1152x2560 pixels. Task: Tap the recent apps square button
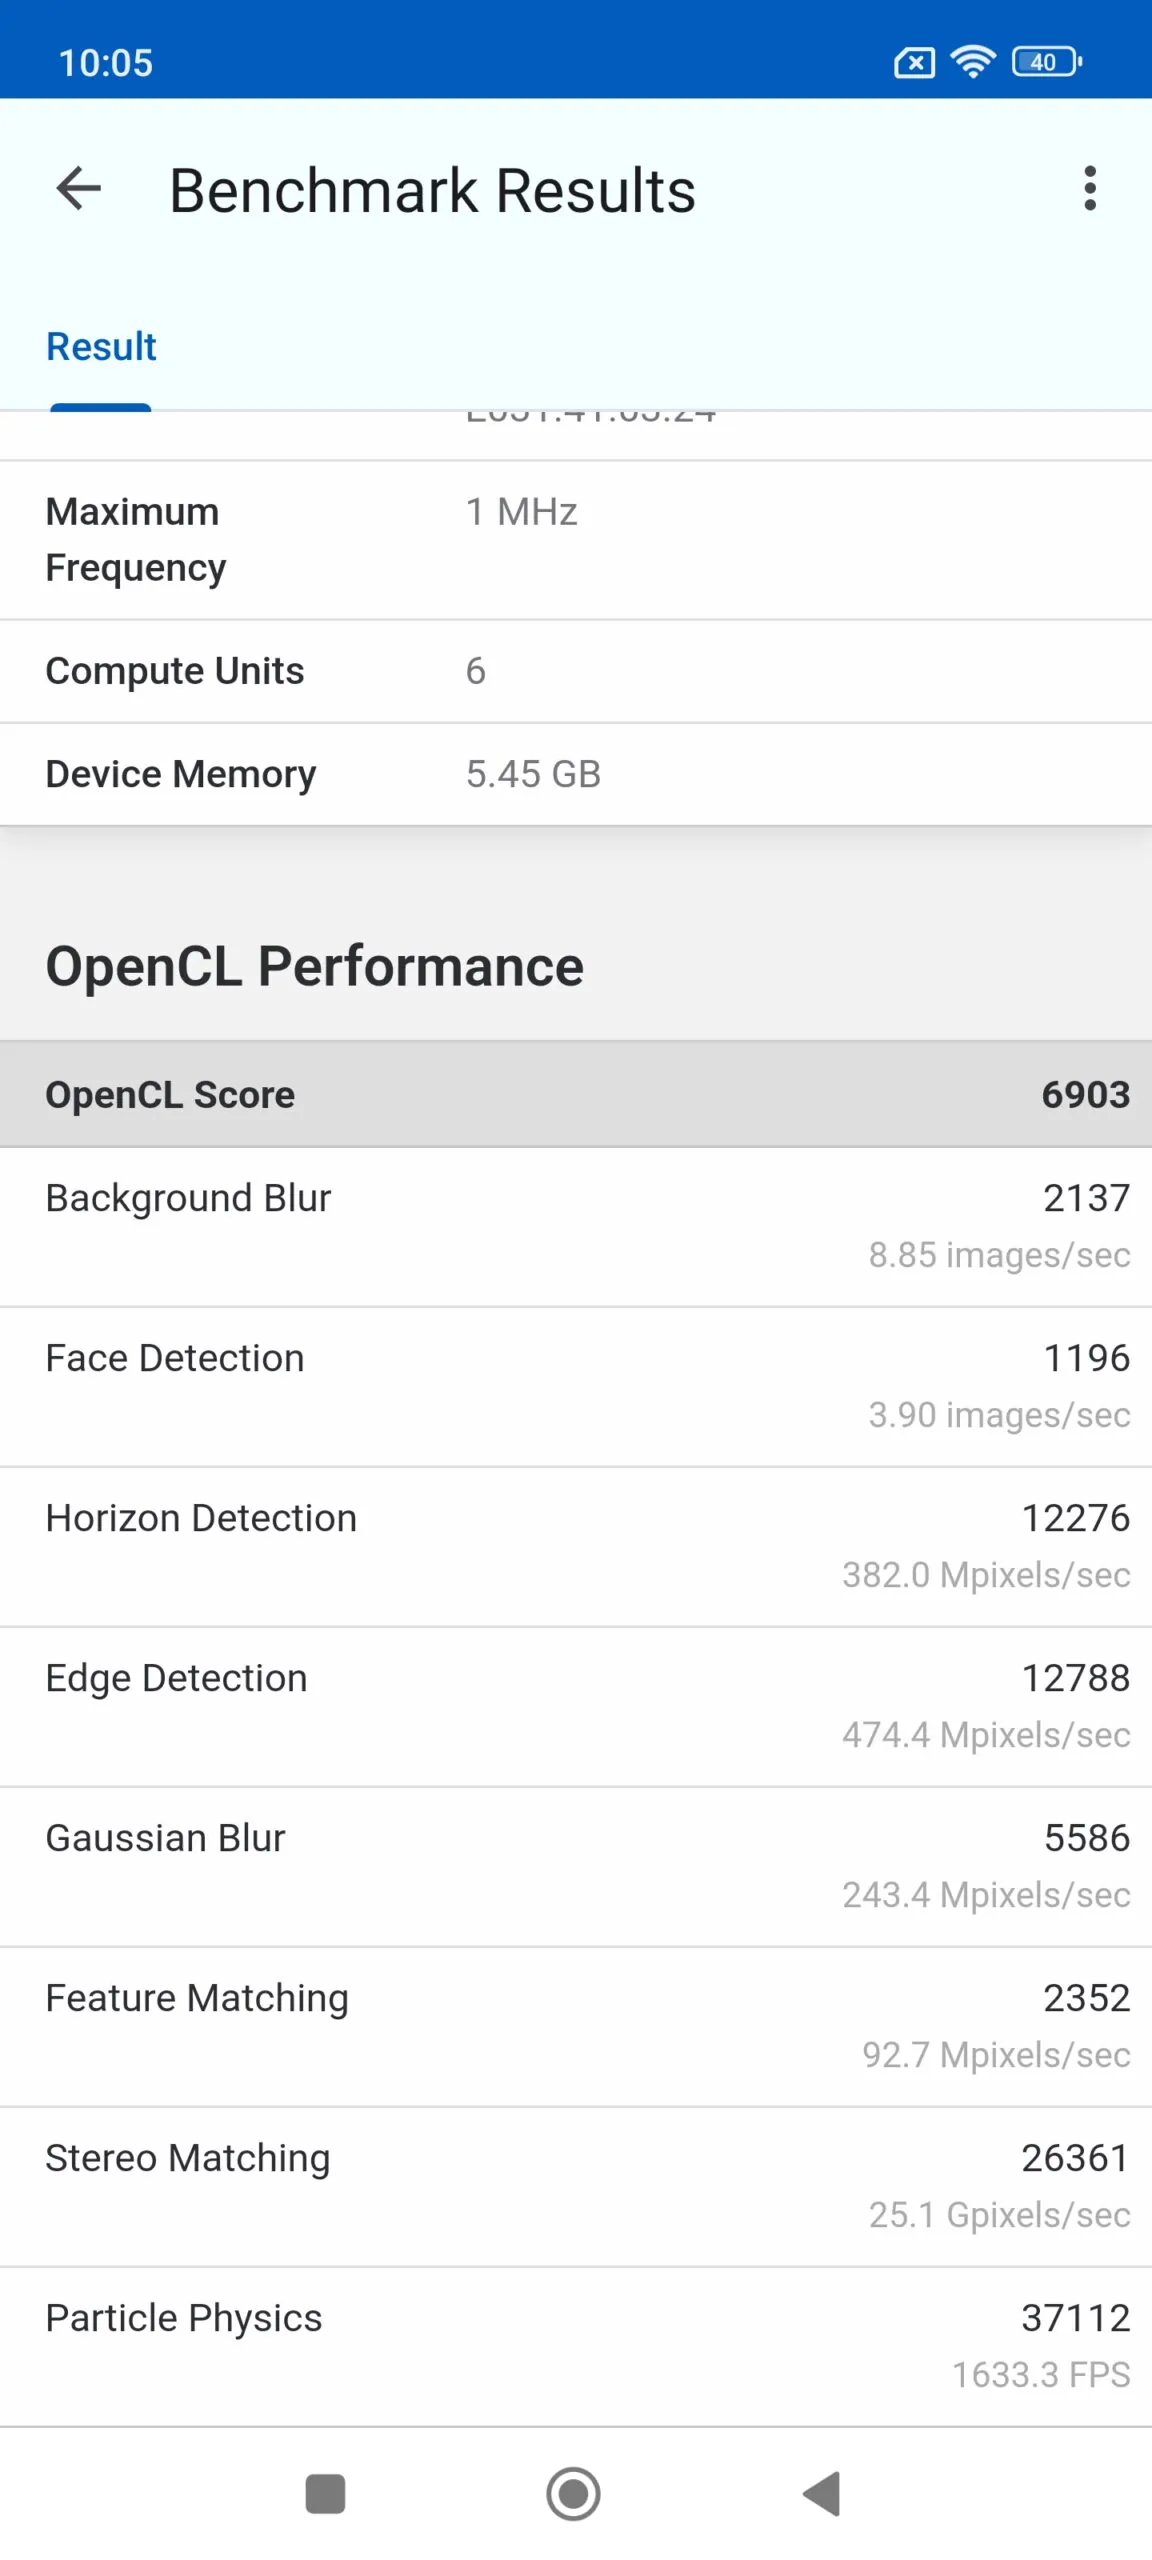(325, 2494)
